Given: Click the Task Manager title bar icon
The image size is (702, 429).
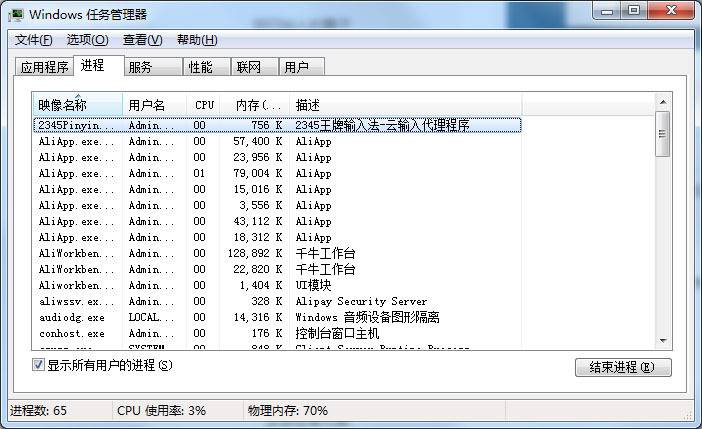Looking at the screenshot, I should (16, 14).
